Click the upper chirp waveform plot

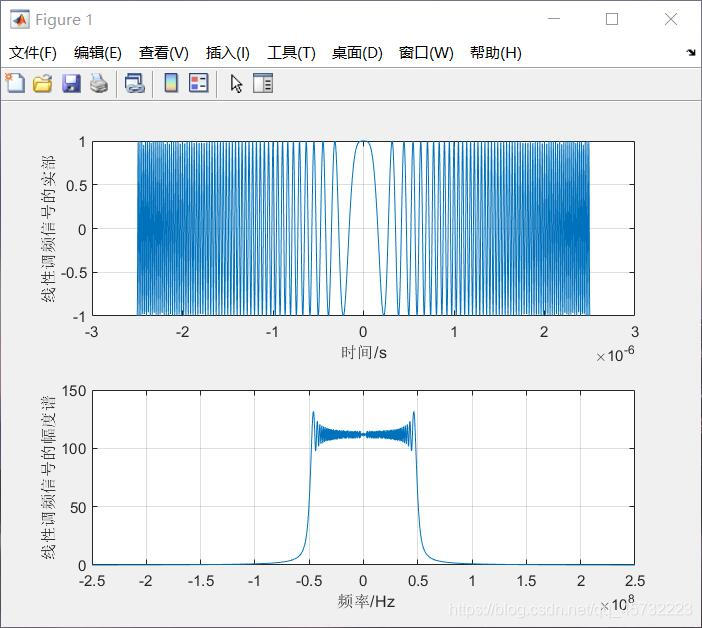363,228
